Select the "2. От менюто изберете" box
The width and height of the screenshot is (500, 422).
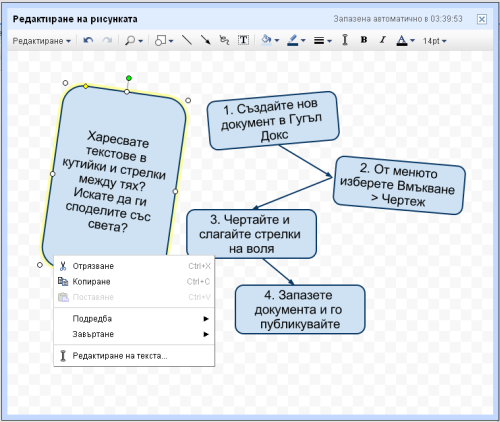(399, 185)
